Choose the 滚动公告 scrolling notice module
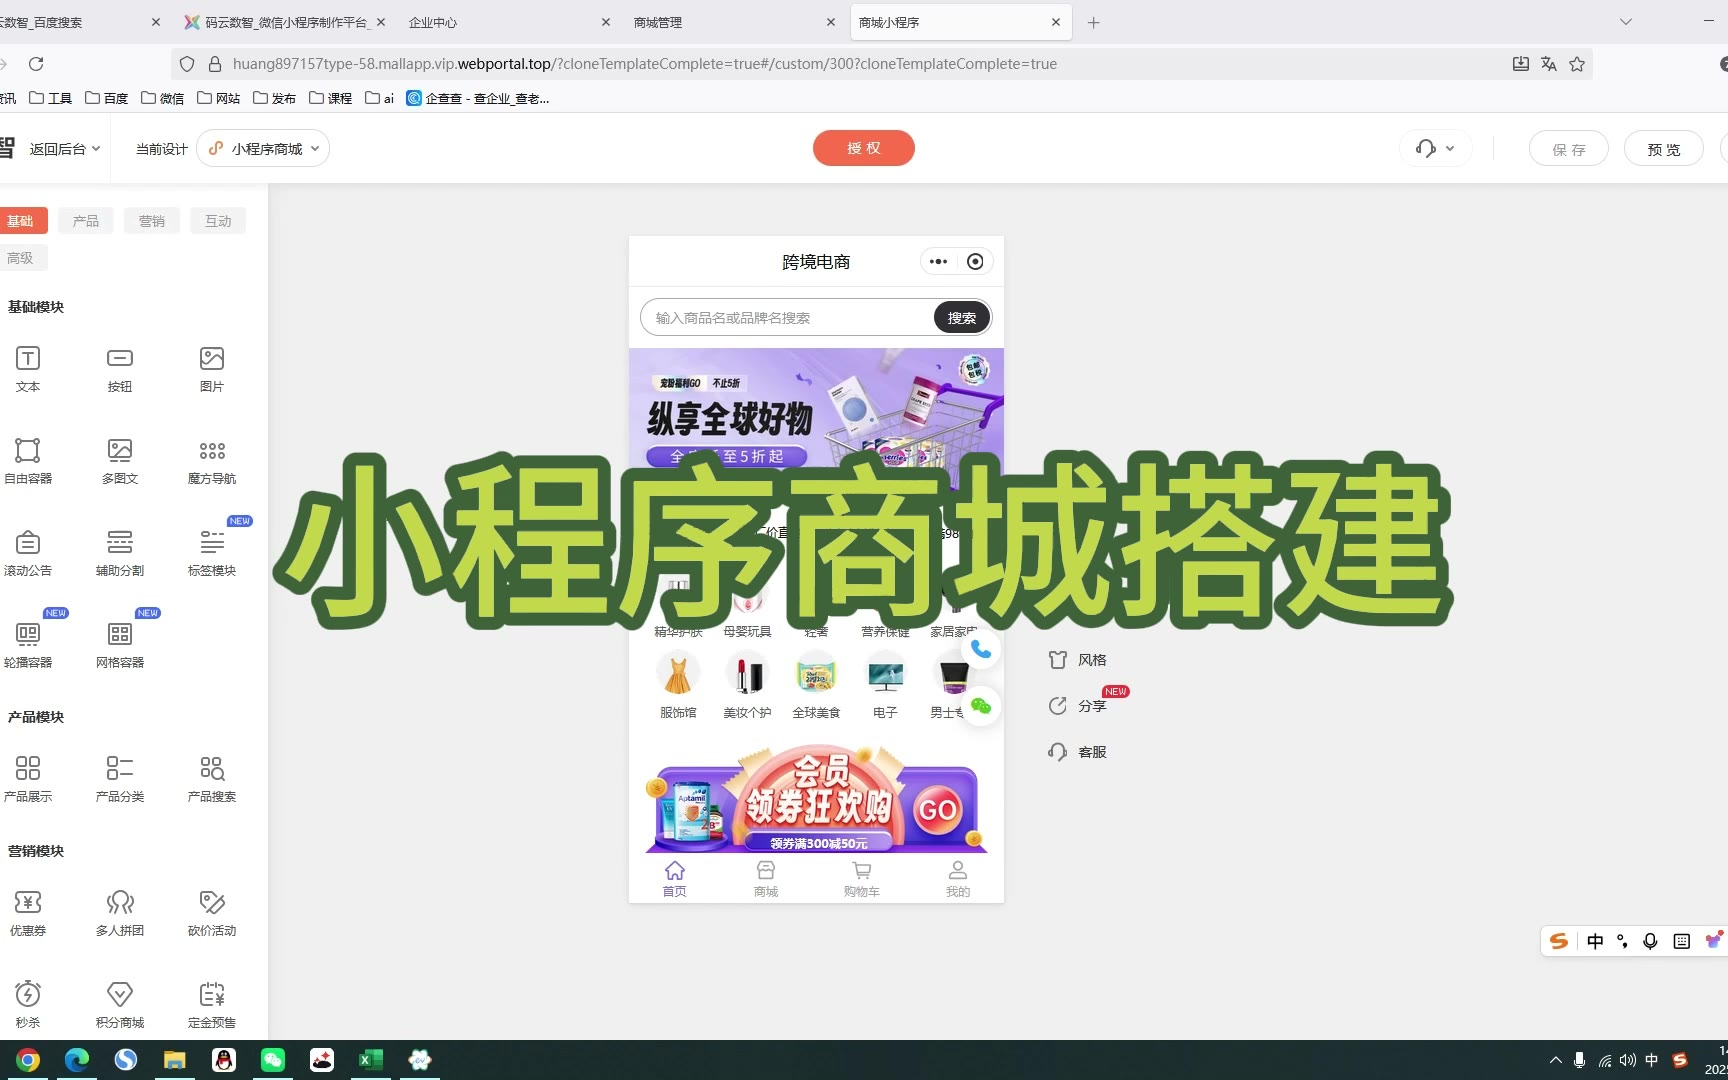Image resolution: width=1728 pixels, height=1080 pixels. pyautogui.click(x=28, y=543)
